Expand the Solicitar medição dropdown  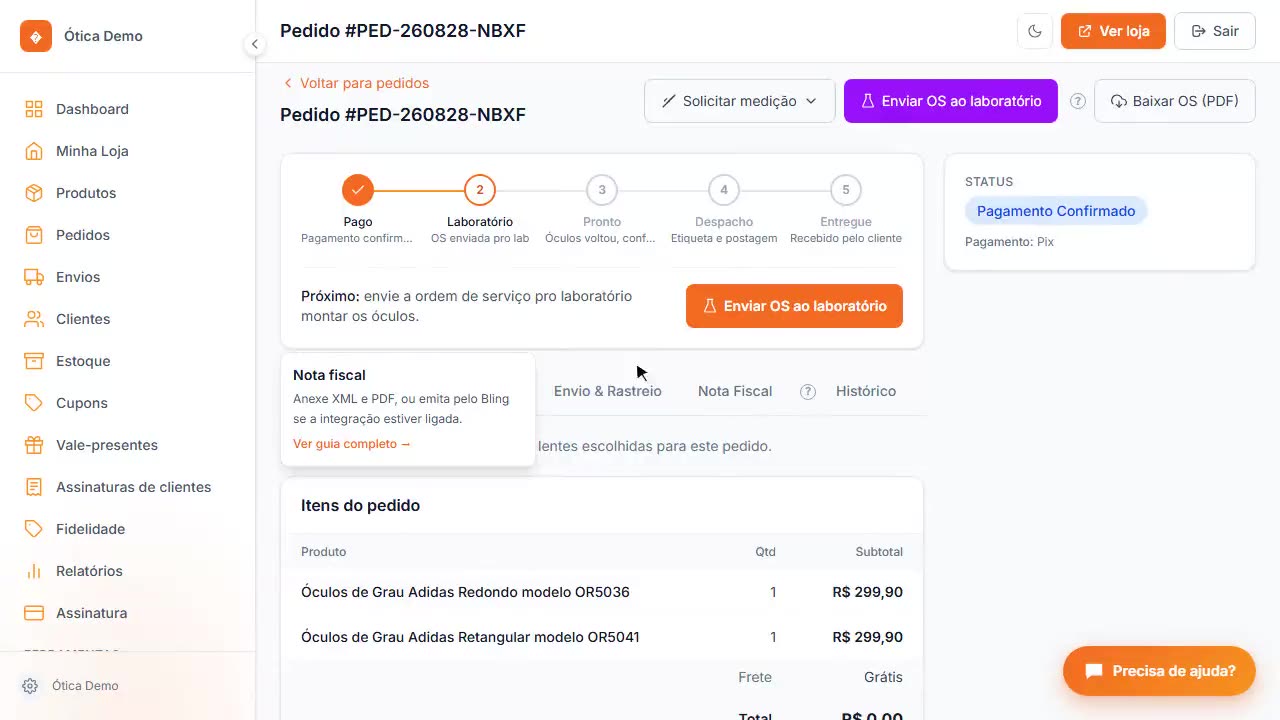point(740,101)
